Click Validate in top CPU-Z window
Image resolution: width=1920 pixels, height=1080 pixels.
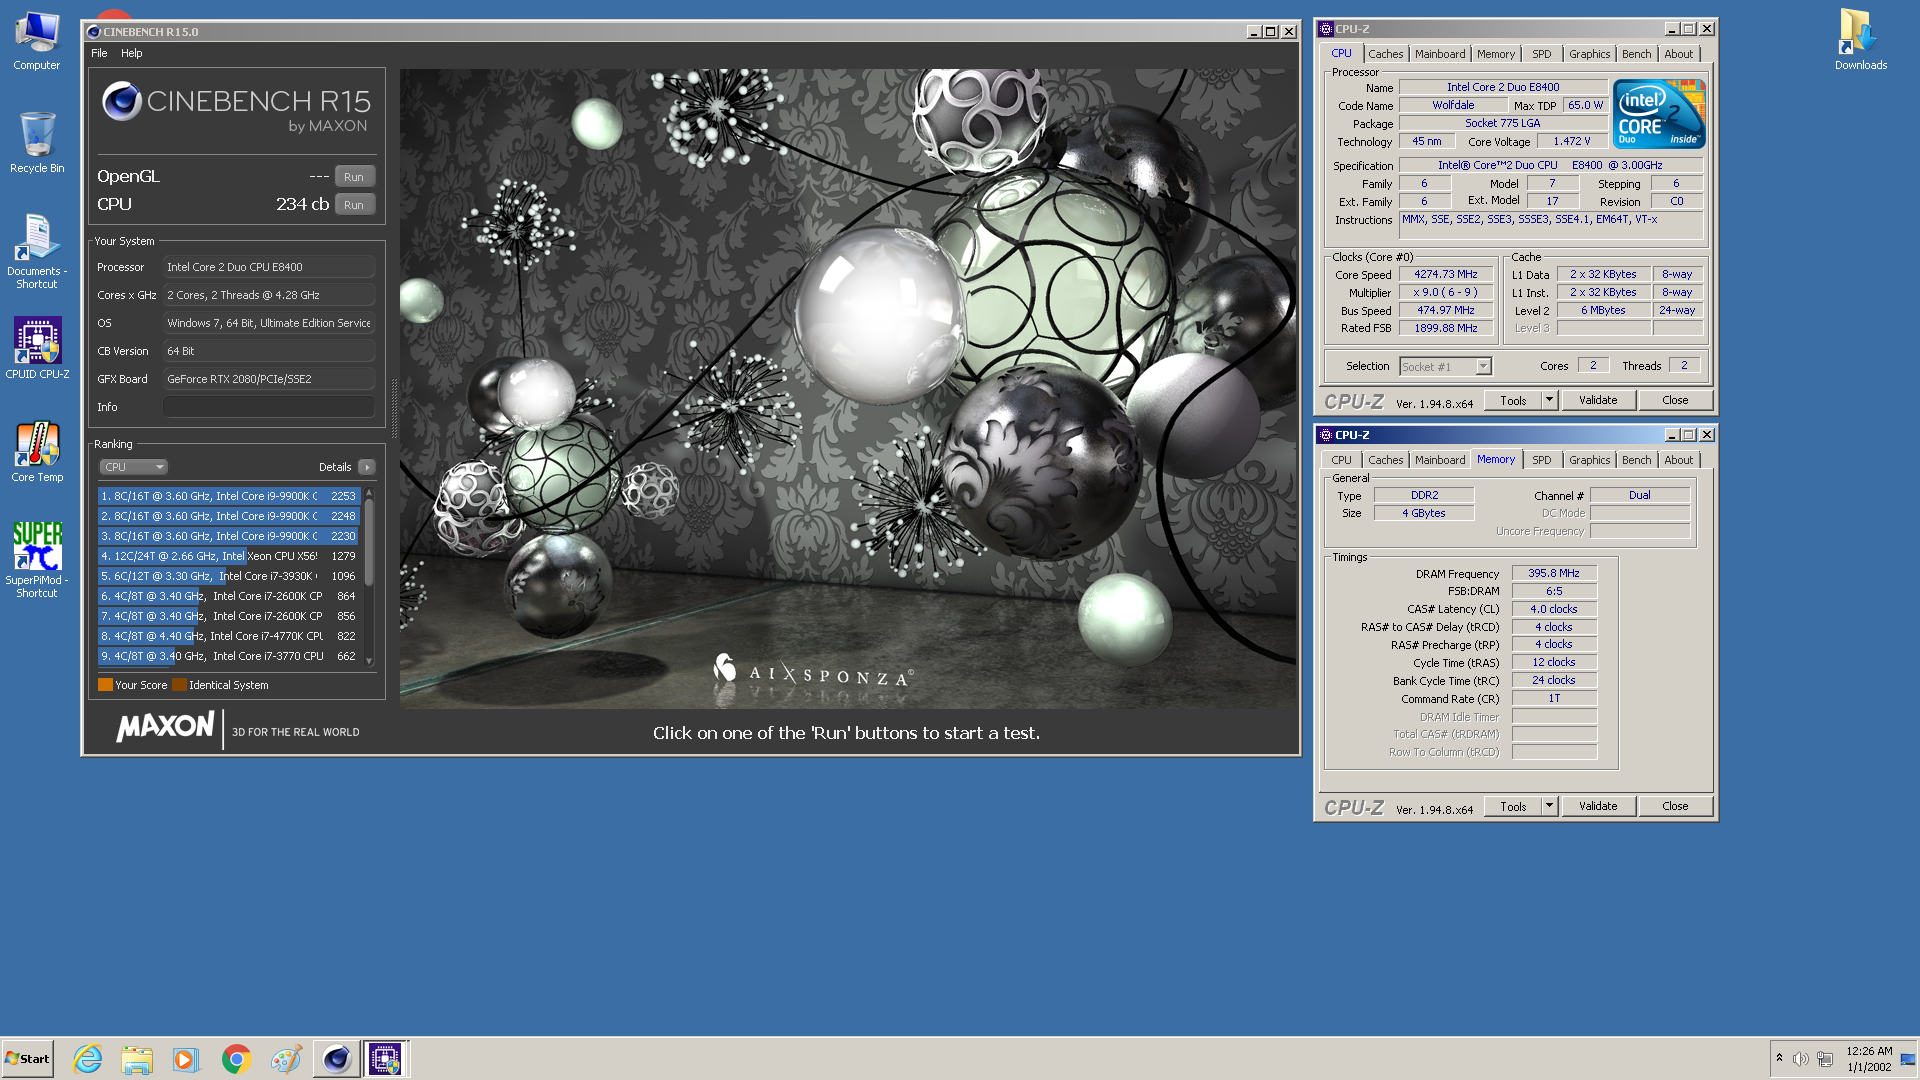(1598, 400)
